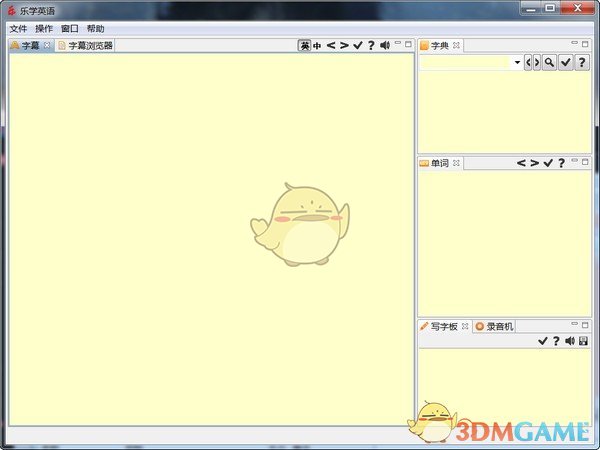Close the 字幕 tab
This screenshot has width=600, height=450.
46,46
